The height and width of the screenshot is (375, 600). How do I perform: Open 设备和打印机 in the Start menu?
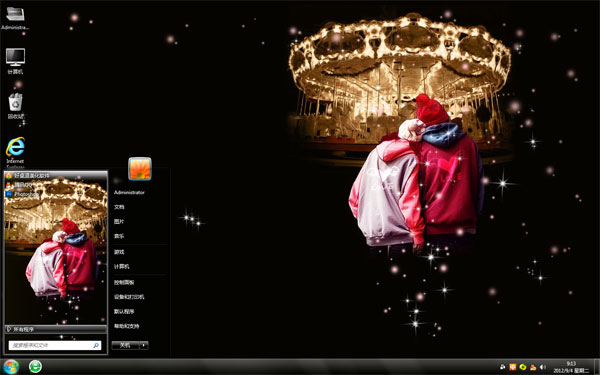coord(129,297)
